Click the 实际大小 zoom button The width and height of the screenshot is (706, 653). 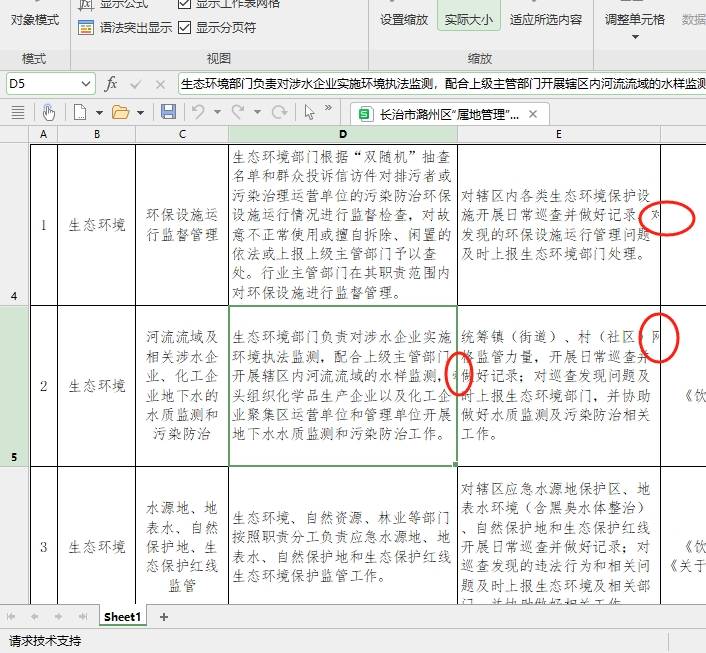coord(468,19)
